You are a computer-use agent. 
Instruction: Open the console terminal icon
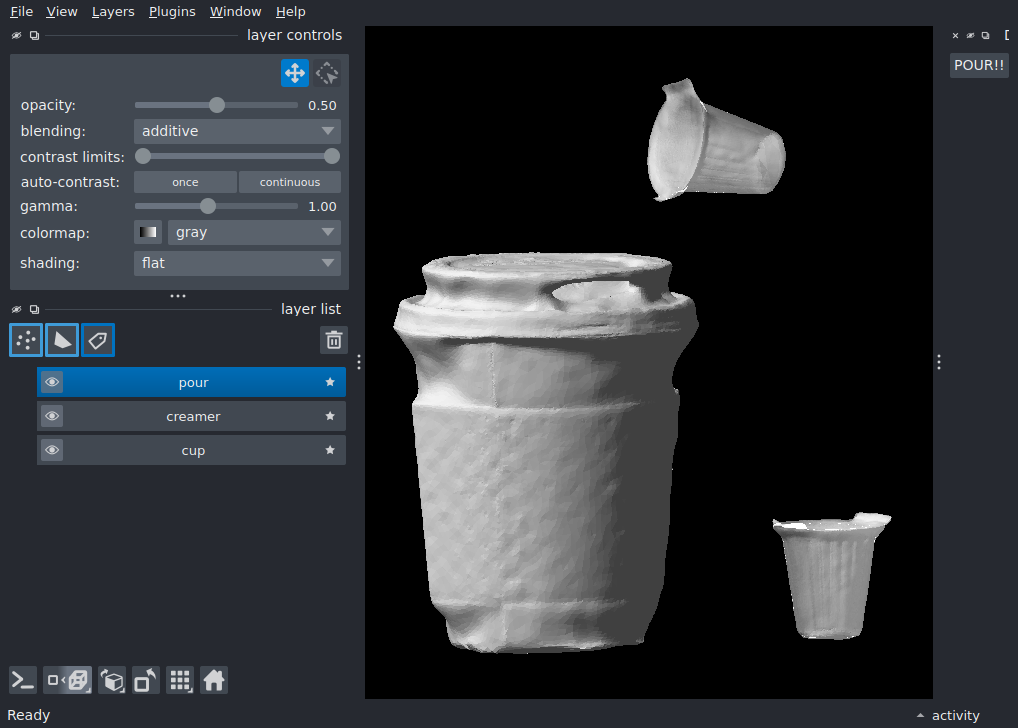pos(23,681)
